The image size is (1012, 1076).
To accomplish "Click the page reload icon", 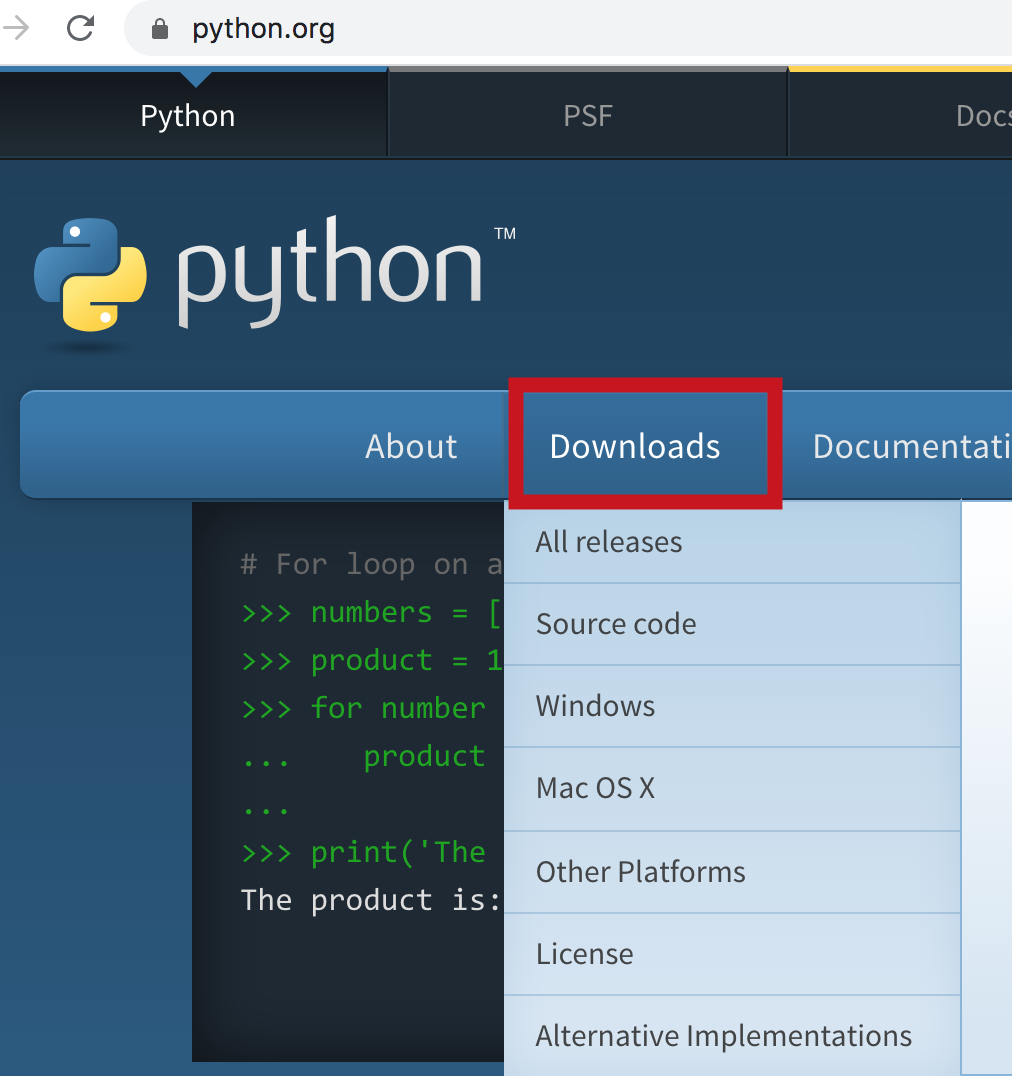I will coord(79,28).
